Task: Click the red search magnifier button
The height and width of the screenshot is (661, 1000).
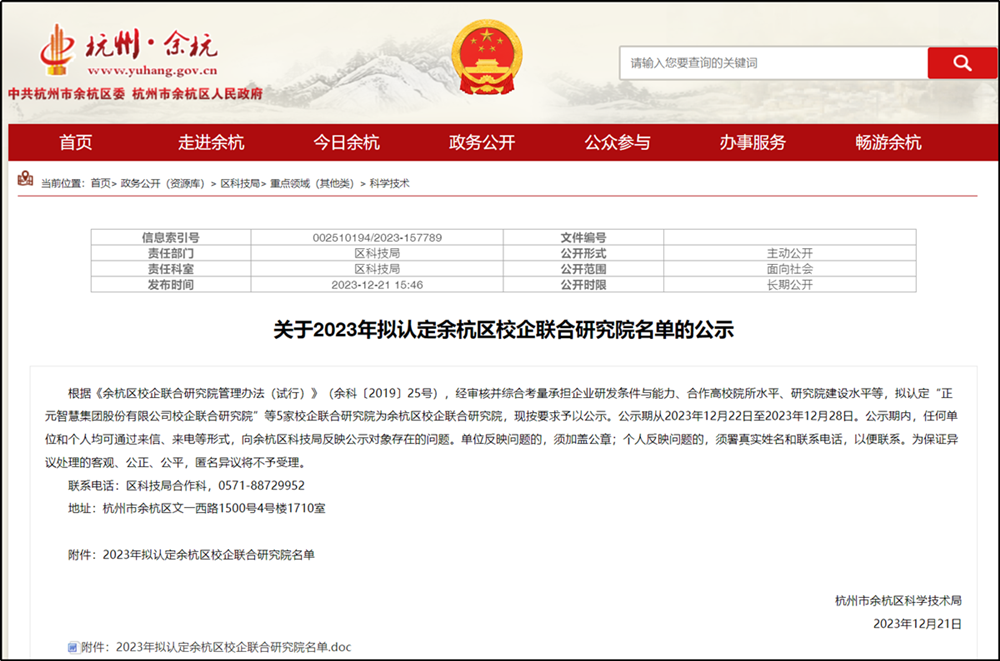Action: (x=962, y=63)
